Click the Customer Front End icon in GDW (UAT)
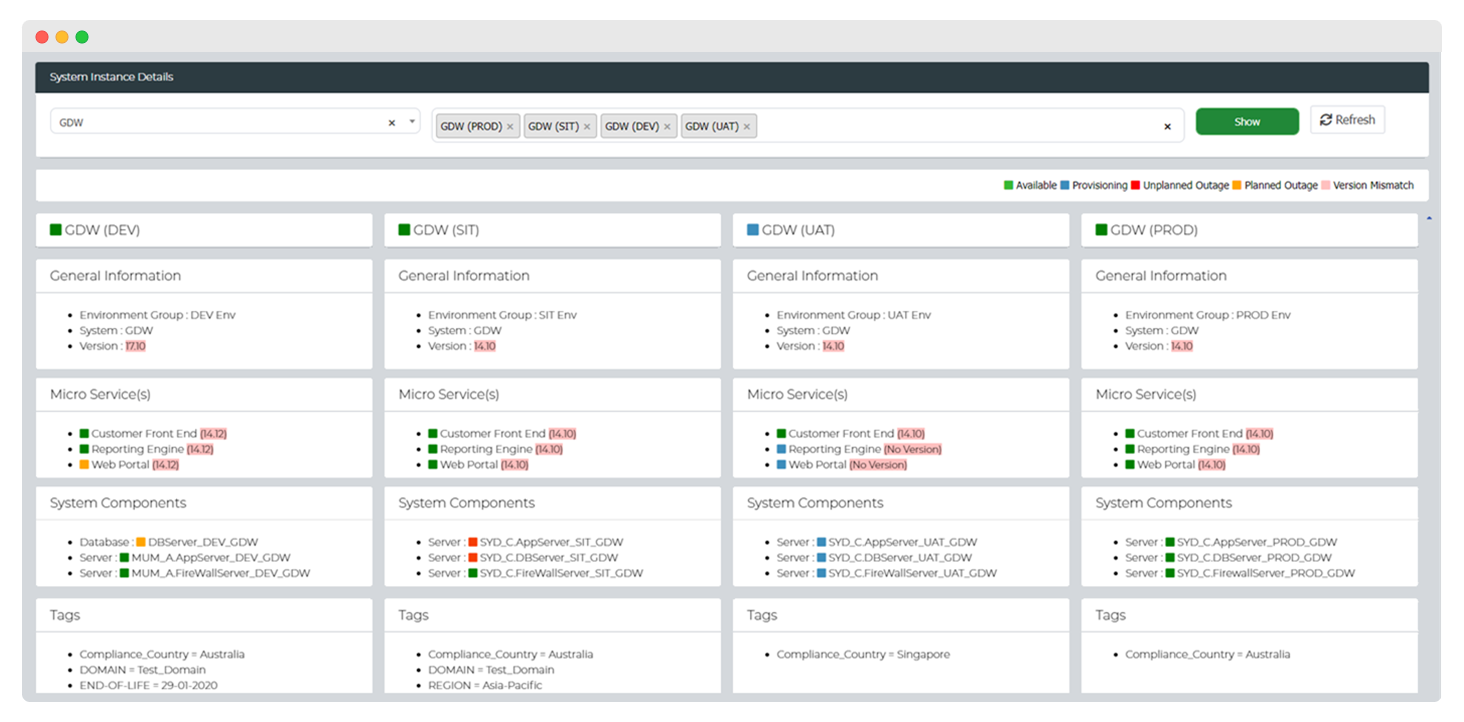1464x722 pixels. point(782,434)
